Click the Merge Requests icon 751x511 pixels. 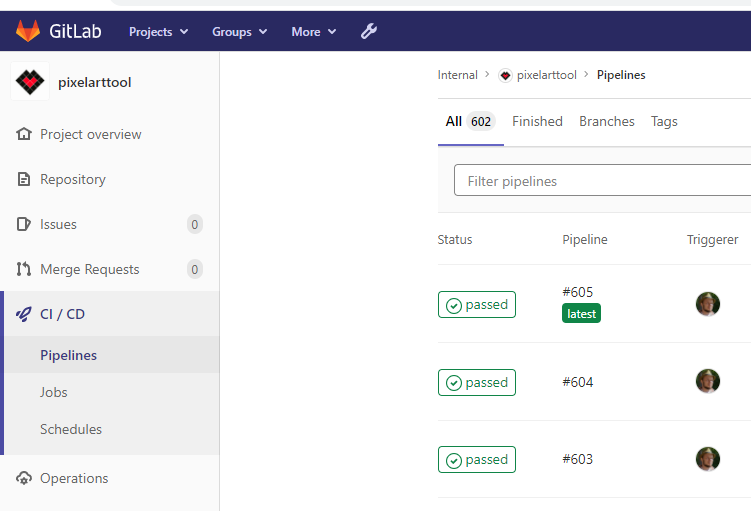click(23, 269)
